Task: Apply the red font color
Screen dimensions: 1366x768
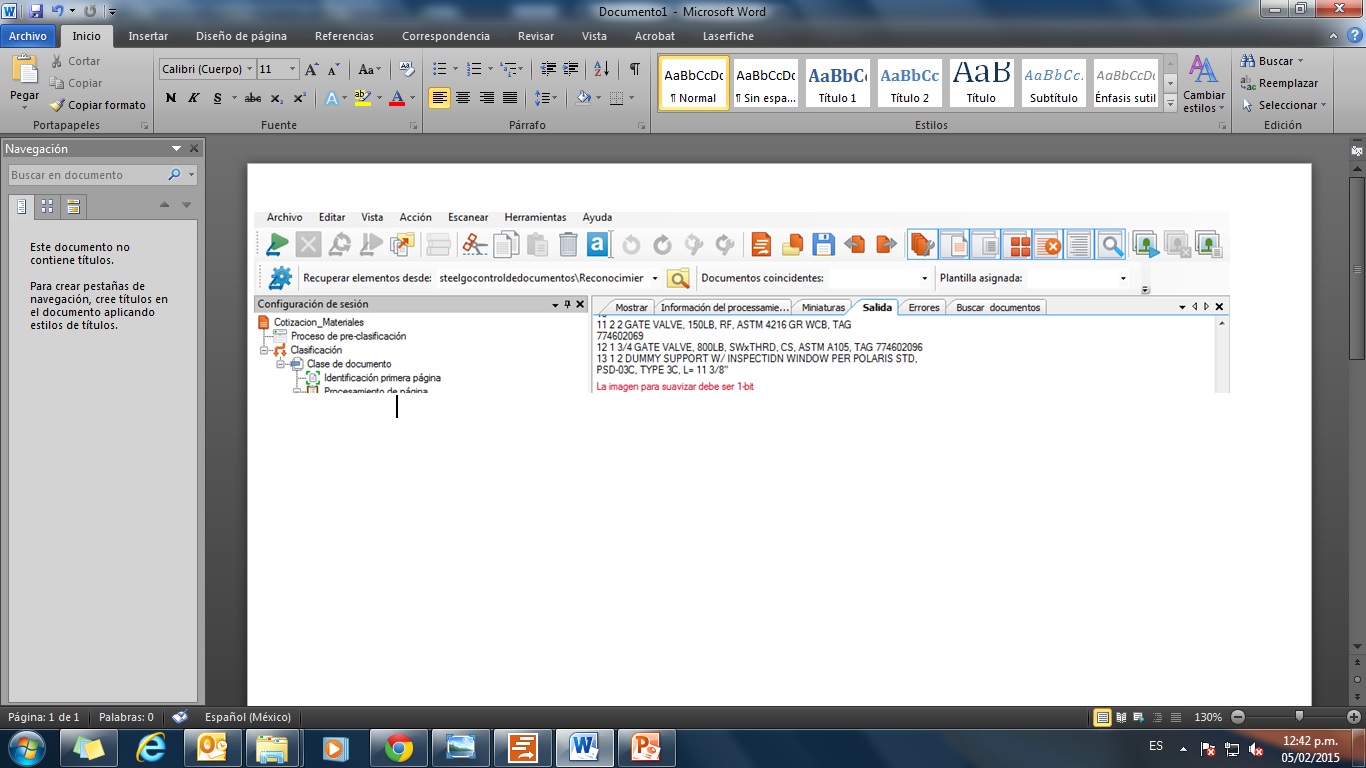Action: coord(397,98)
